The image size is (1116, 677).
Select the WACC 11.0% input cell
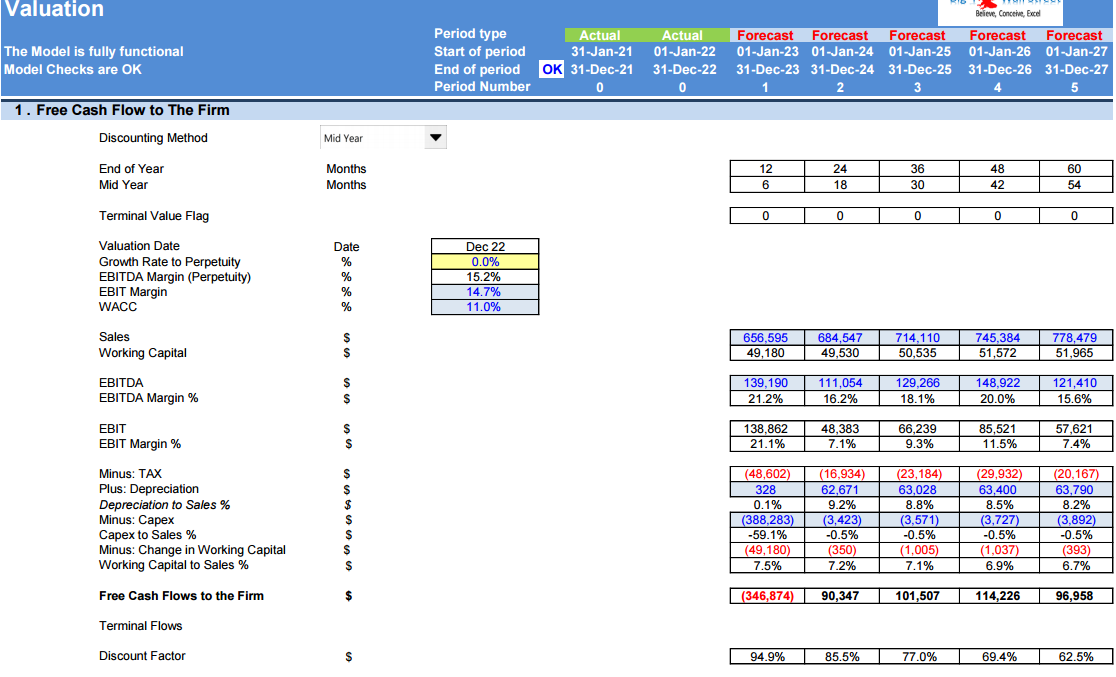[x=485, y=307]
